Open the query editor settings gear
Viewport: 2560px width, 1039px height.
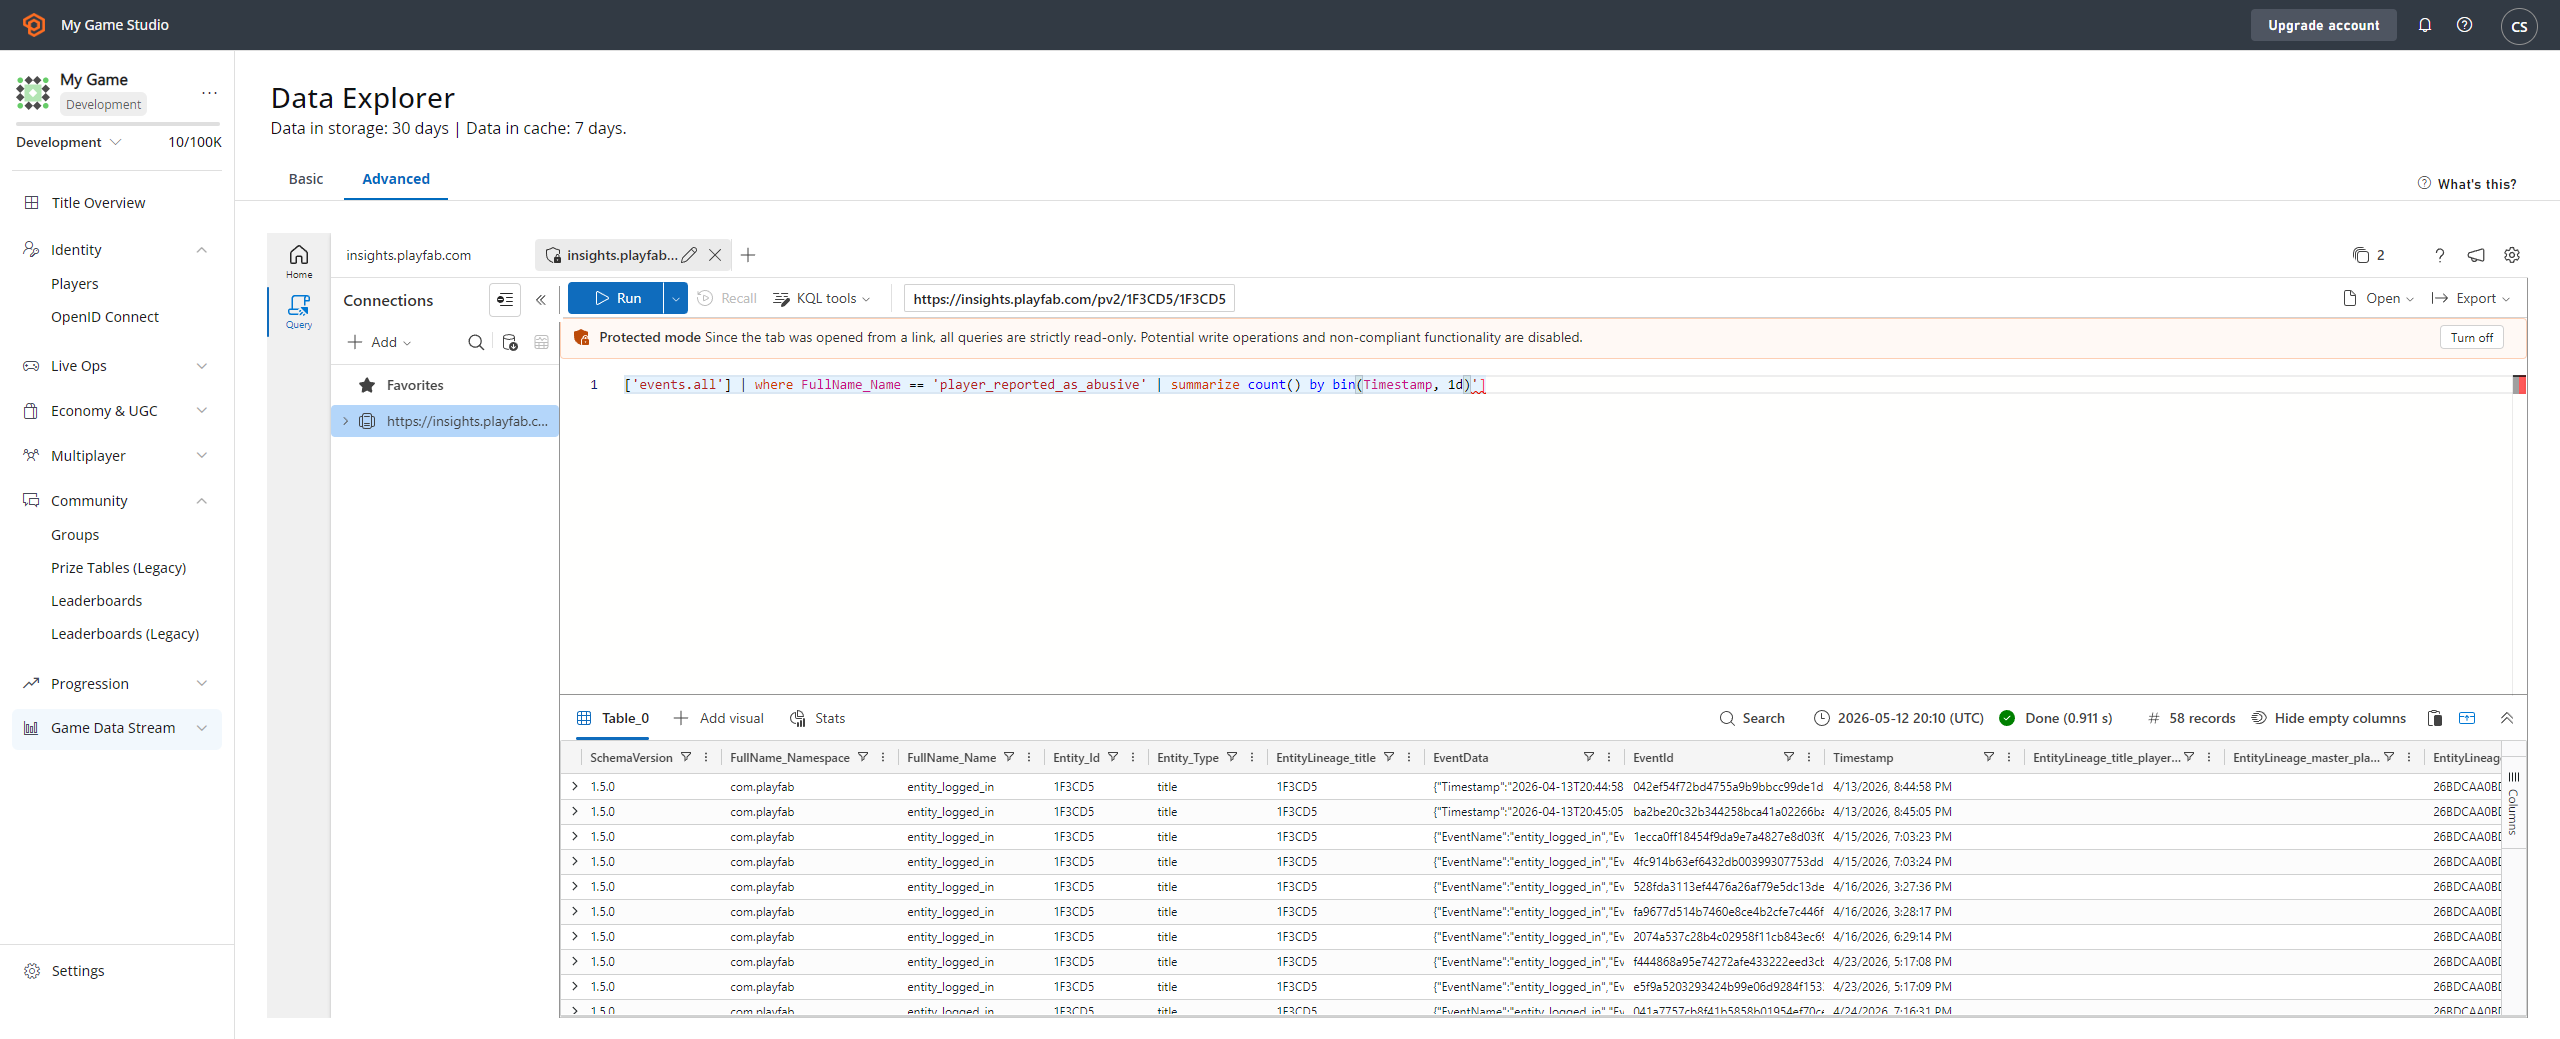tap(2512, 255)
